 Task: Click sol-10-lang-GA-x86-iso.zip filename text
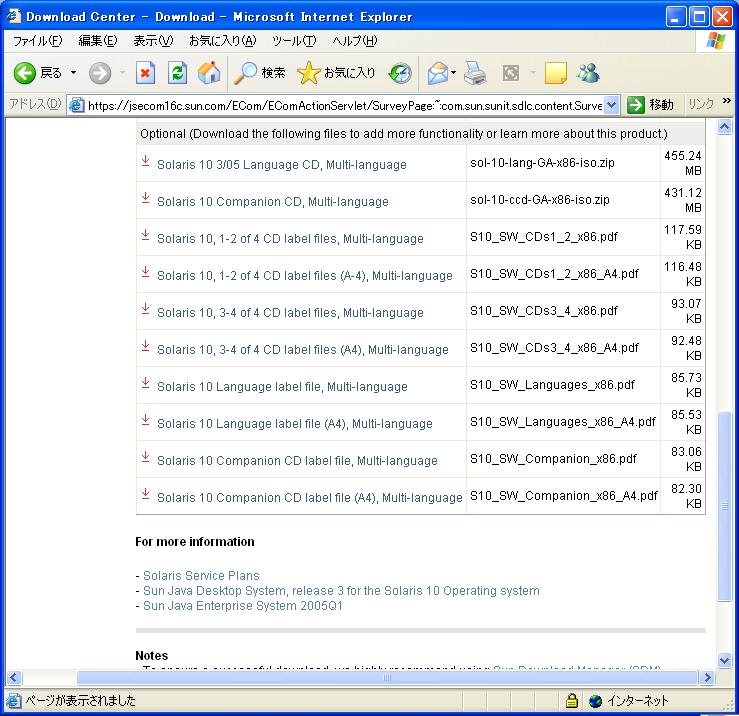pos(542,163)
